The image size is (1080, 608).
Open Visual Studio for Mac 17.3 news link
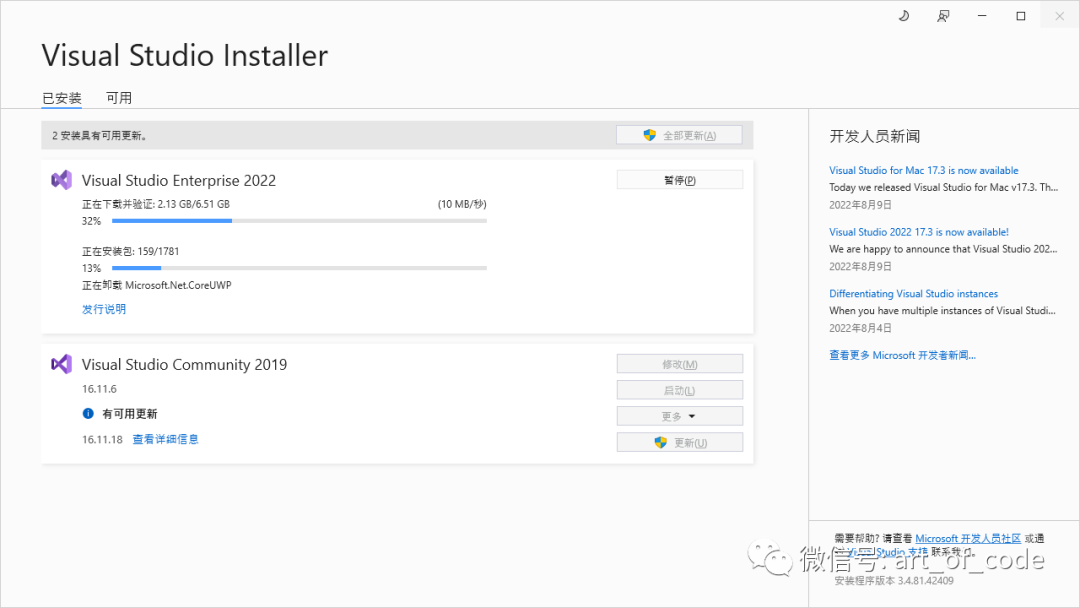923,170
